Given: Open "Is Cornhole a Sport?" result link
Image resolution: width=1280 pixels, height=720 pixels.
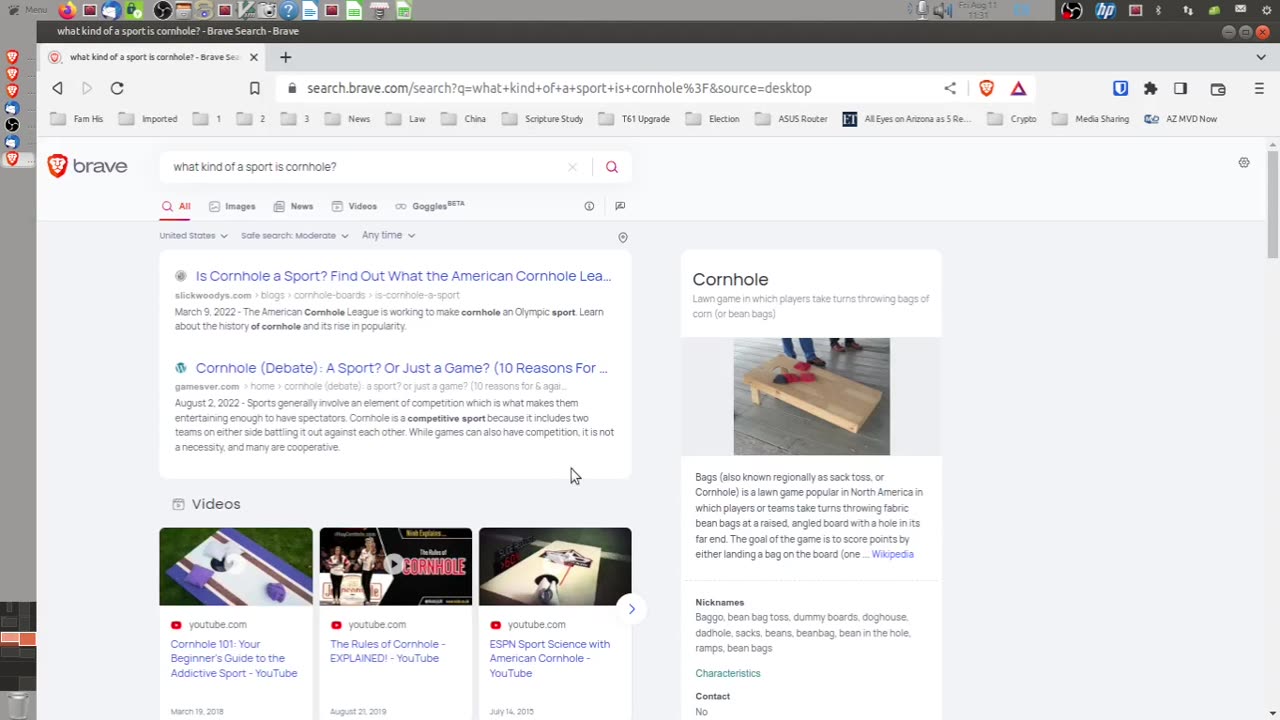Looking at the screenshot, I should click(x=403, y=276).
